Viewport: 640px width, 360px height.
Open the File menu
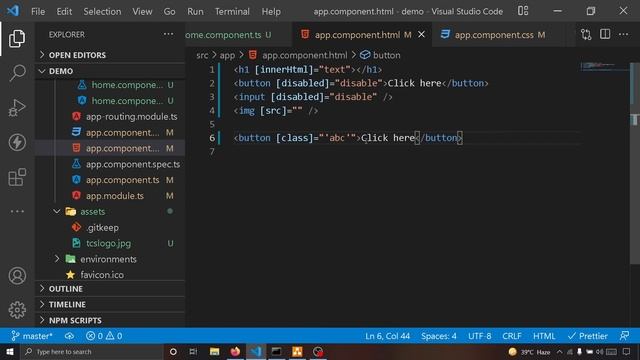point(38,11)
